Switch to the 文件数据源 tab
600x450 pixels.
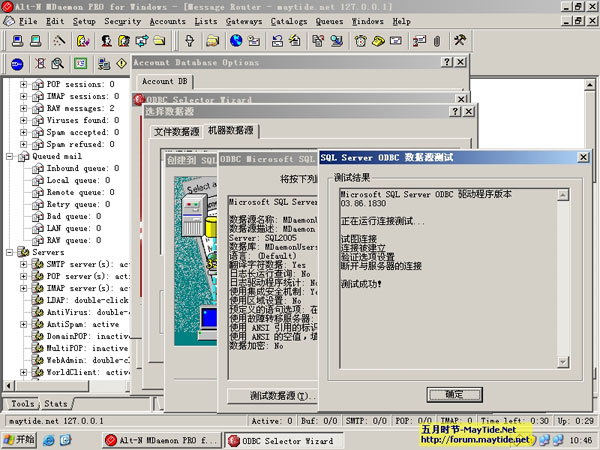(x=176, y=131)
